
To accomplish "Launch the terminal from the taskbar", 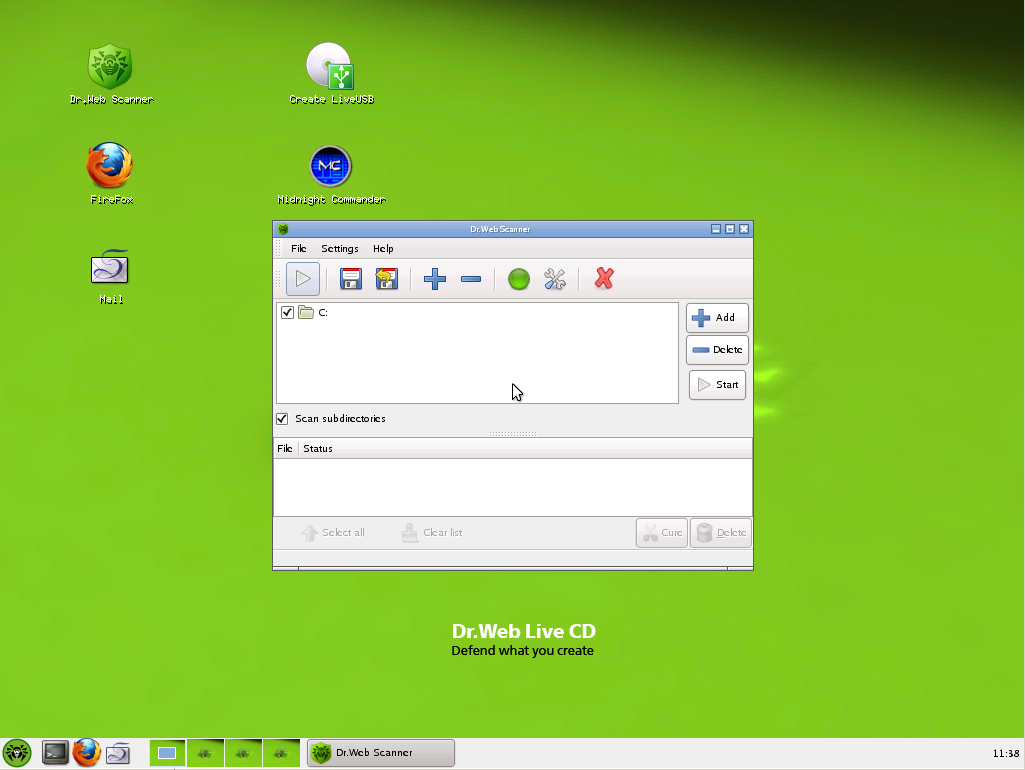I will 55,752.
